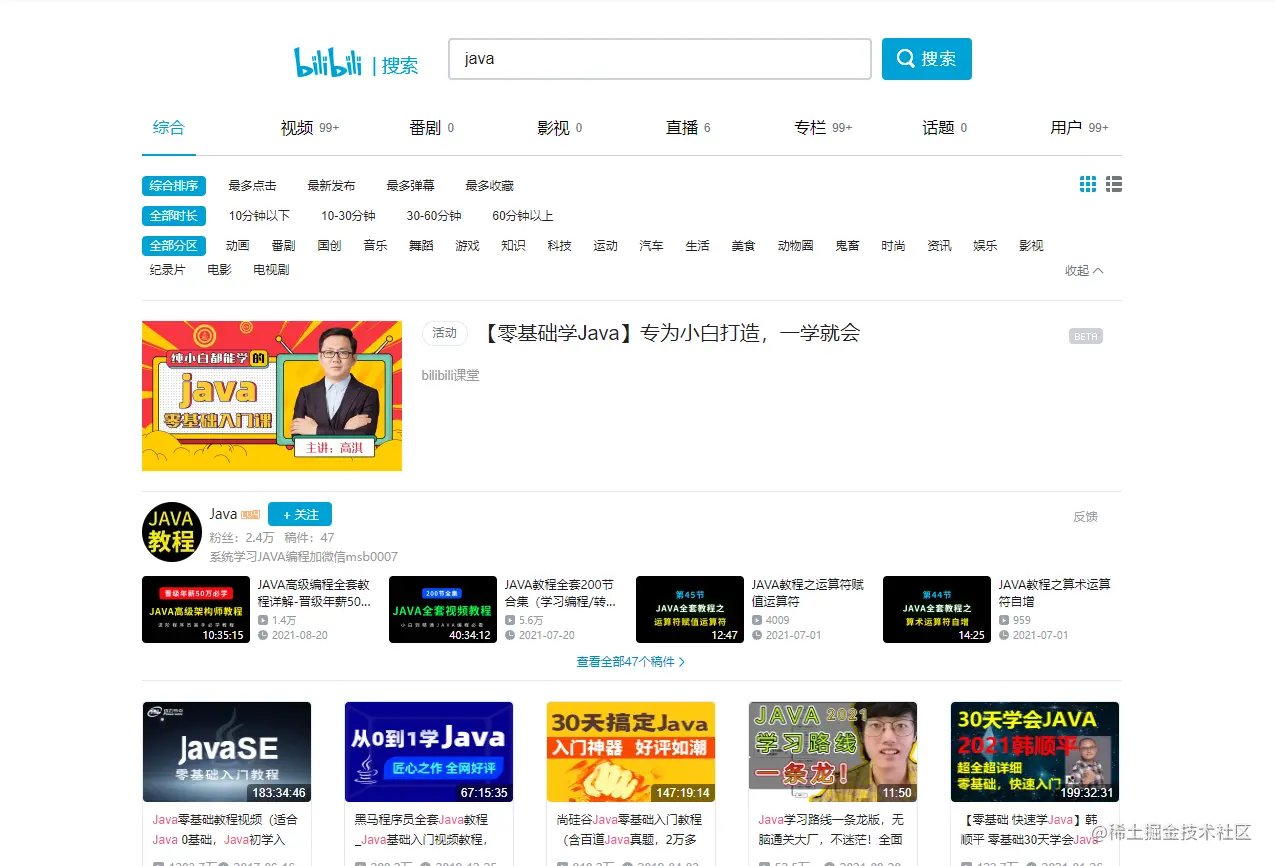The image size is (1275, 866).
Task: Open 运算符赋值运算符 12:47 thumbnail
Action: (690, 610)
